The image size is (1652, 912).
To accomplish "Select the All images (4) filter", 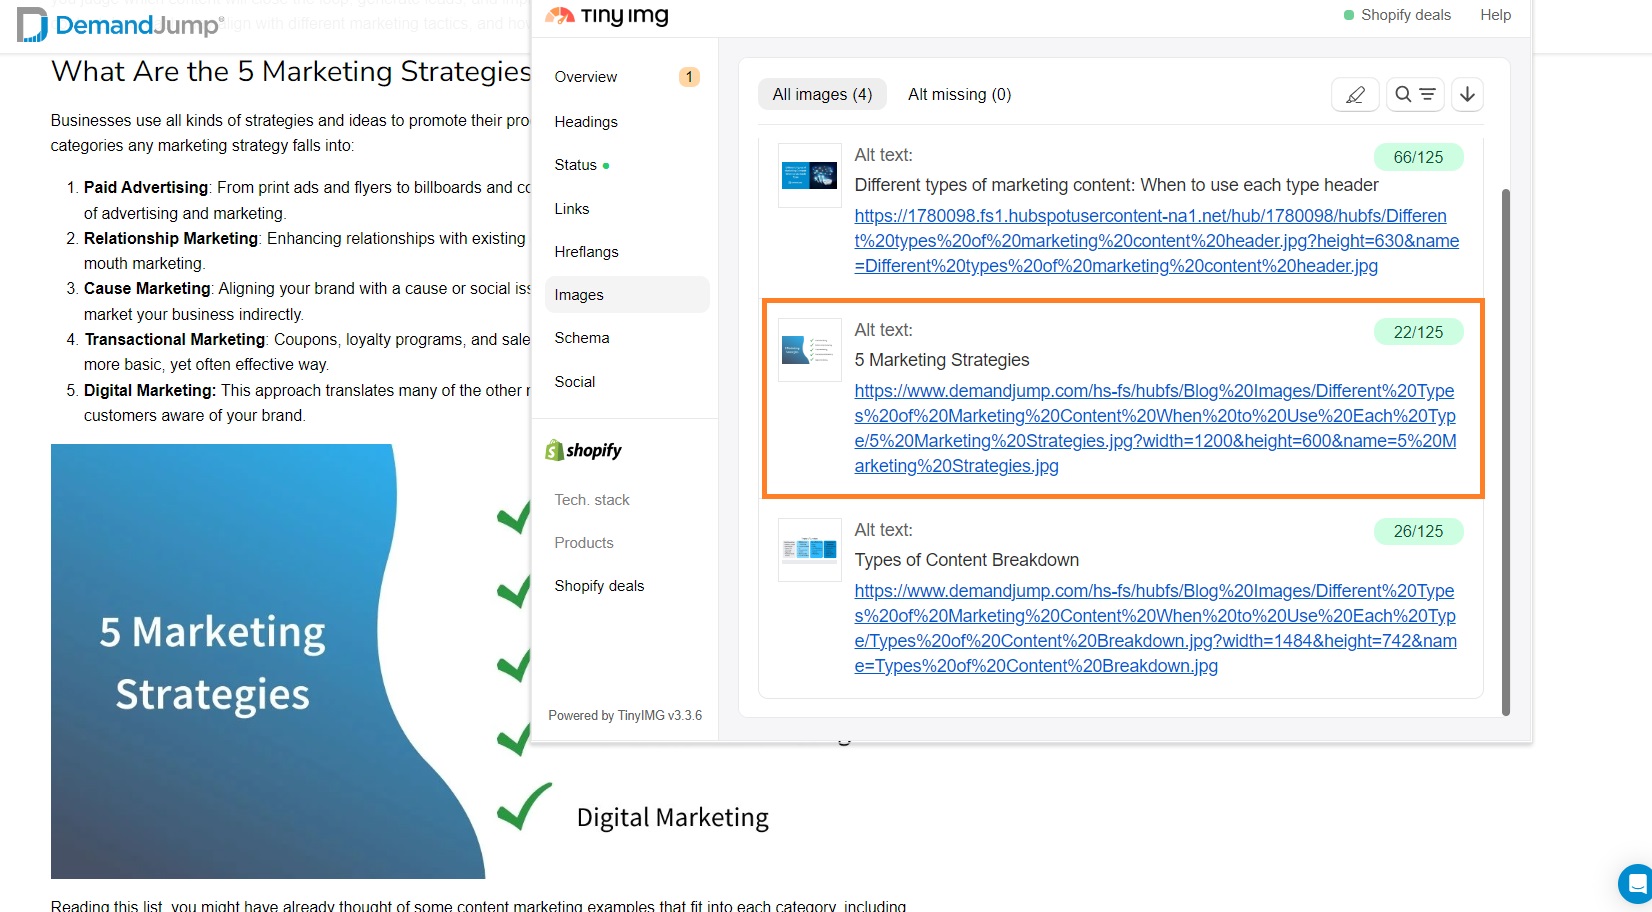I will (821, 93).
